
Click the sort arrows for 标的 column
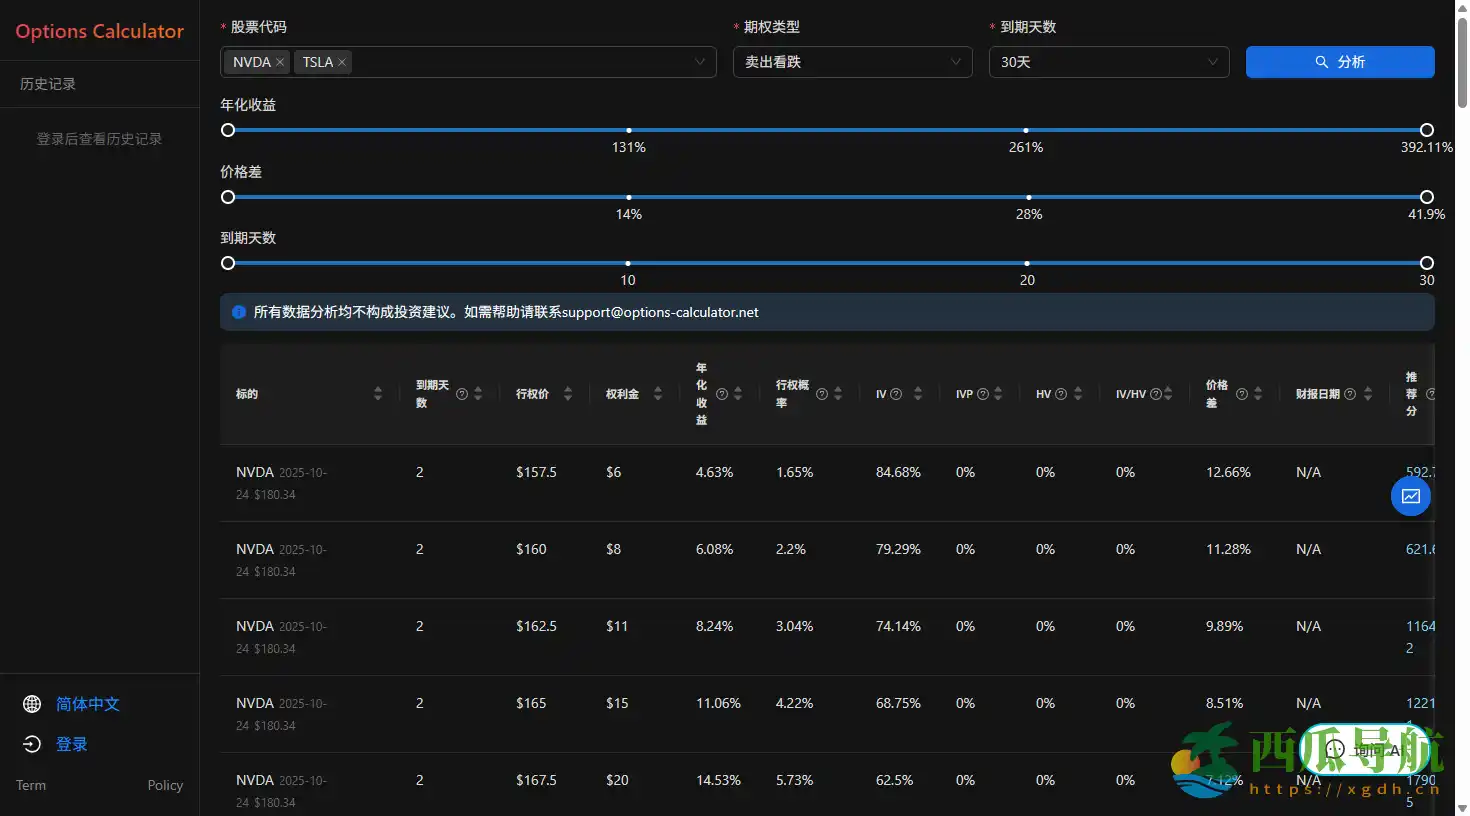(378, 394)
